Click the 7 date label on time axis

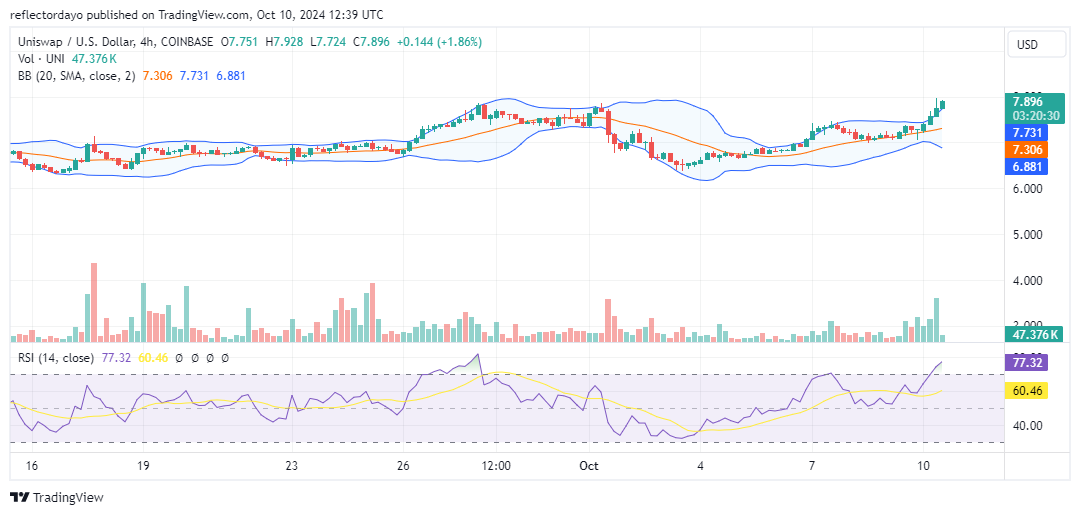(812, 465)
